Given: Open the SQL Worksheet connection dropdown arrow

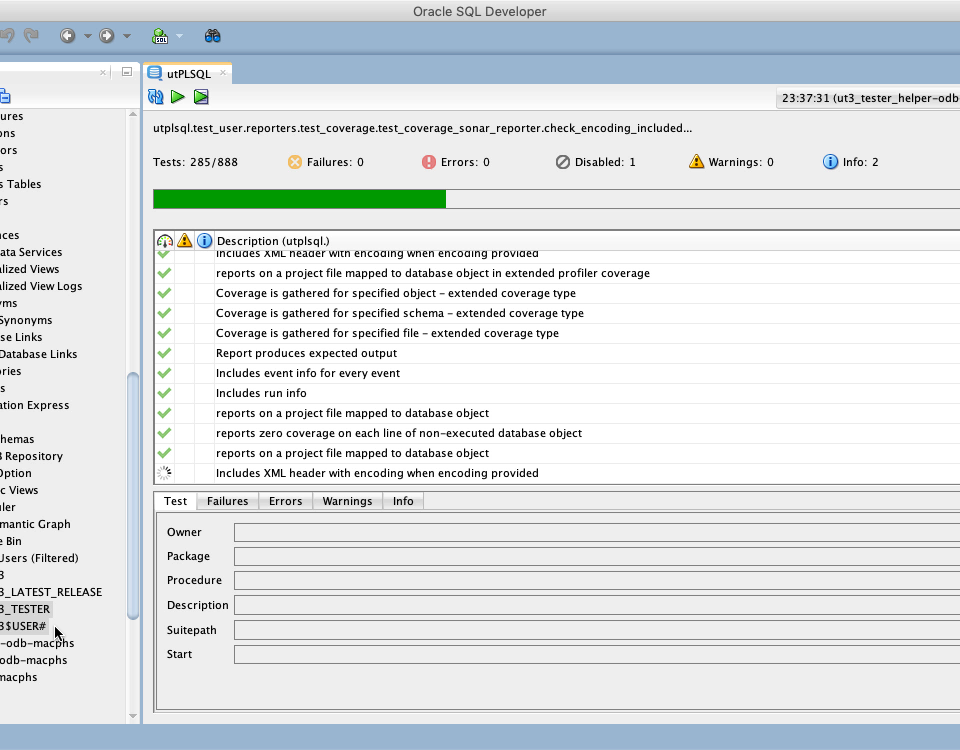Looking at the screenshot, I should click(179, 36).
